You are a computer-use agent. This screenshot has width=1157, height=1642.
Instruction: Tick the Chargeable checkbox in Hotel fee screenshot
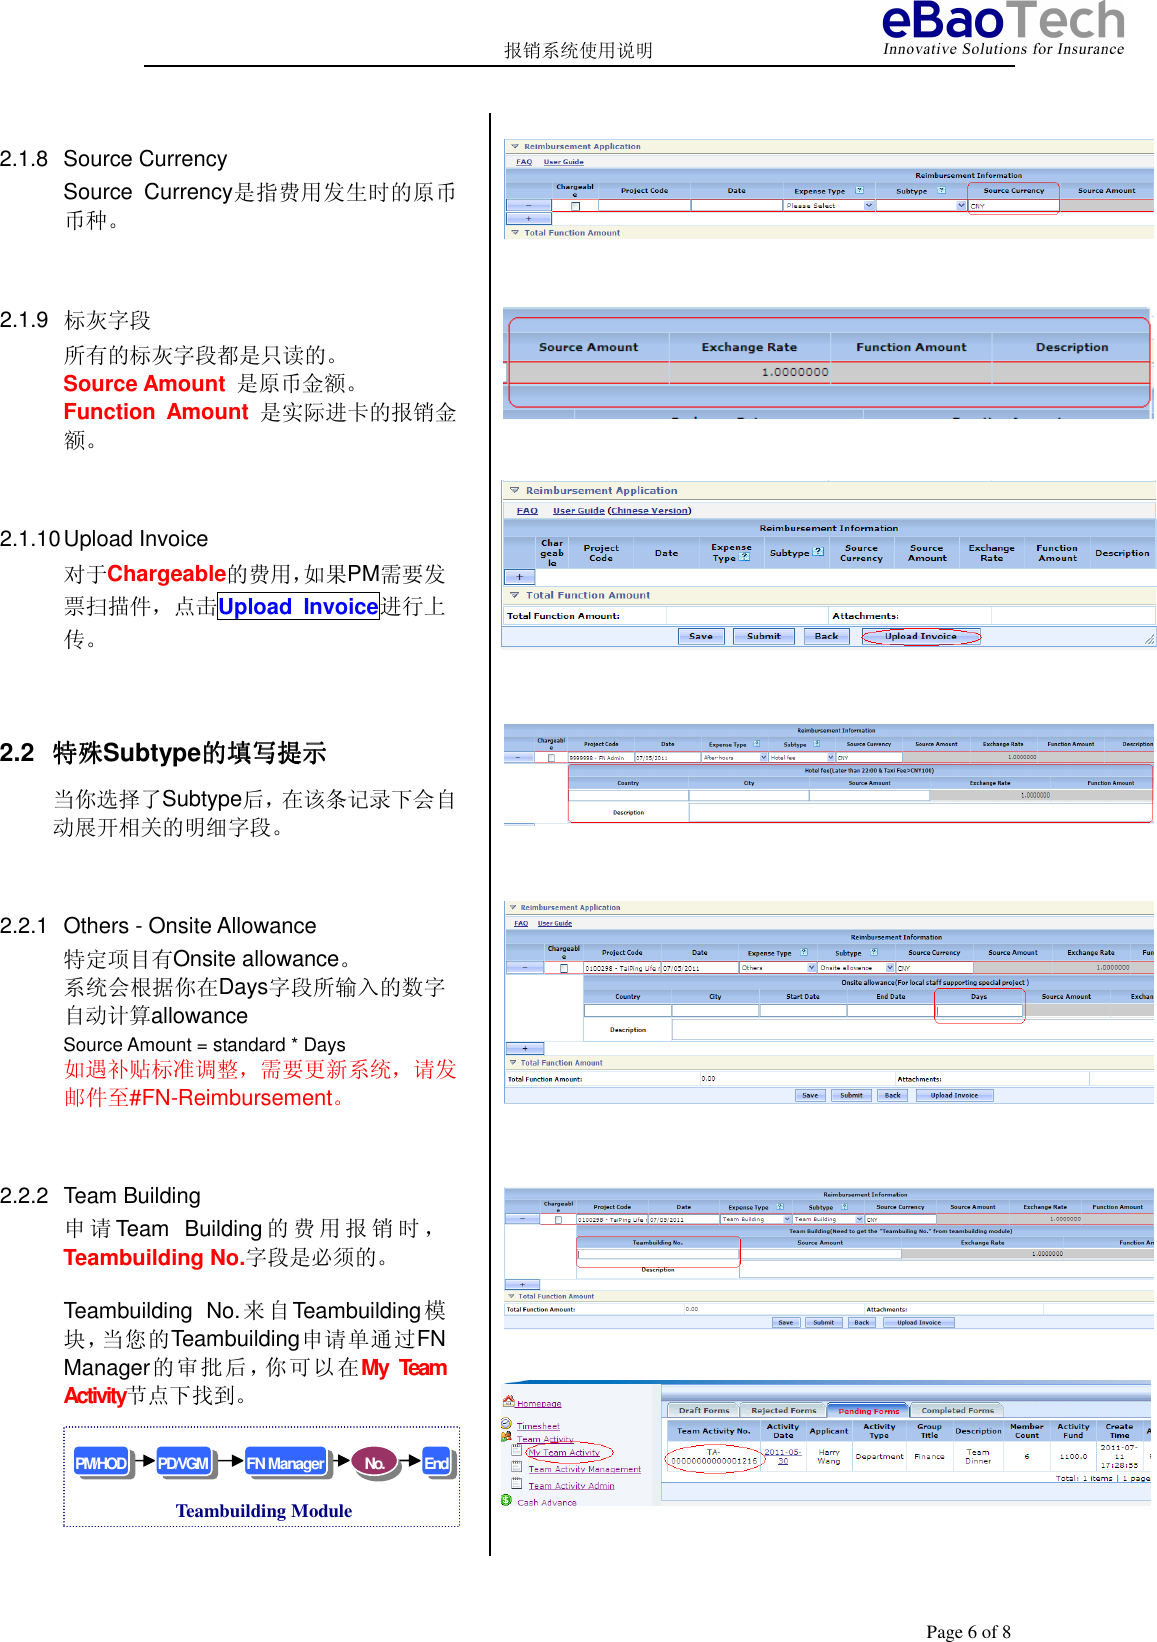pos(551,757)
